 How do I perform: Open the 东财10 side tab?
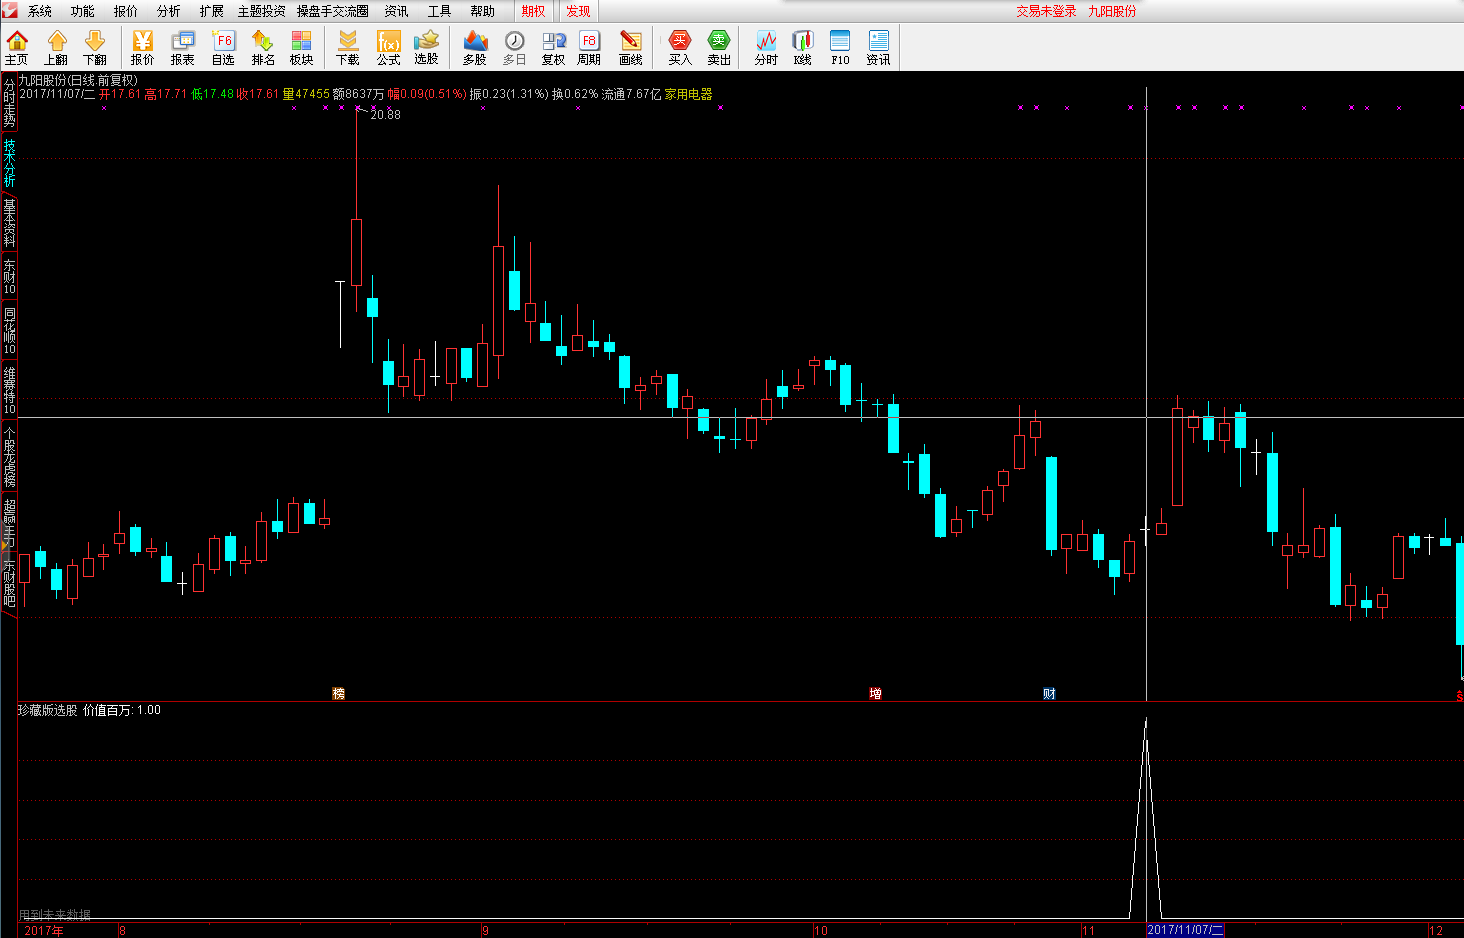coord(9,277)
